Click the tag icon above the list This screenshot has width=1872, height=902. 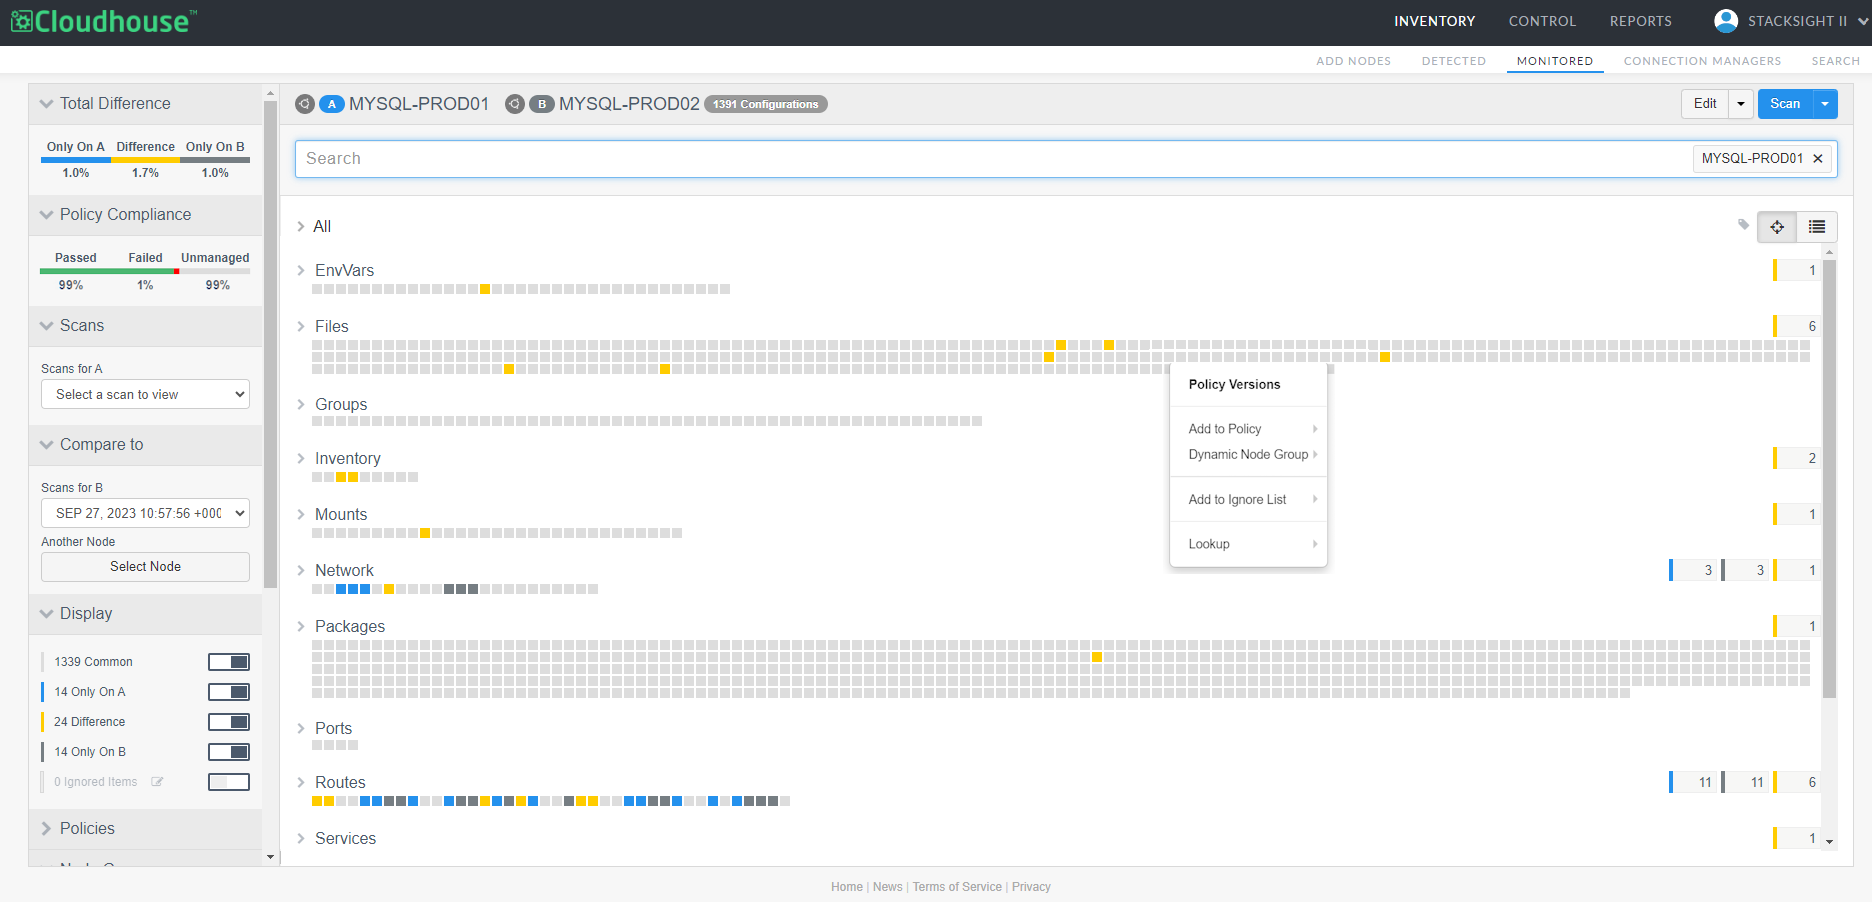(1743, 225)
